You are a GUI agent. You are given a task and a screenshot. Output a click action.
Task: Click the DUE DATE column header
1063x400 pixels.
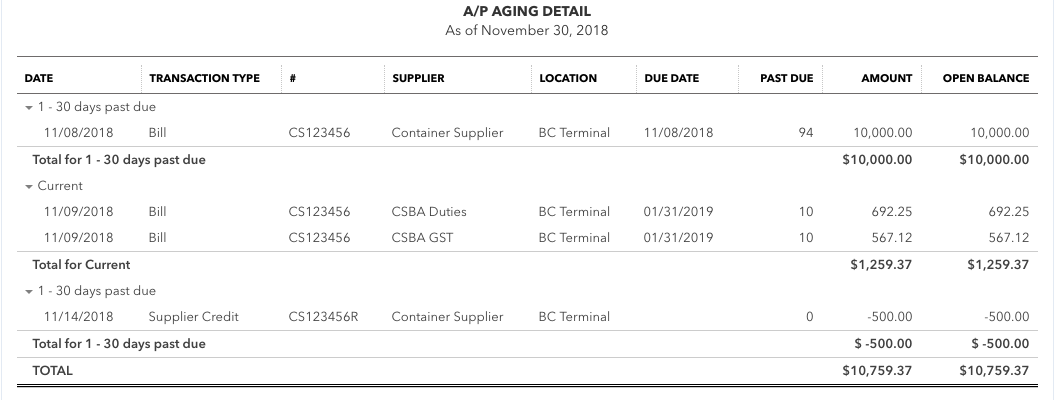tap(671, 78)
